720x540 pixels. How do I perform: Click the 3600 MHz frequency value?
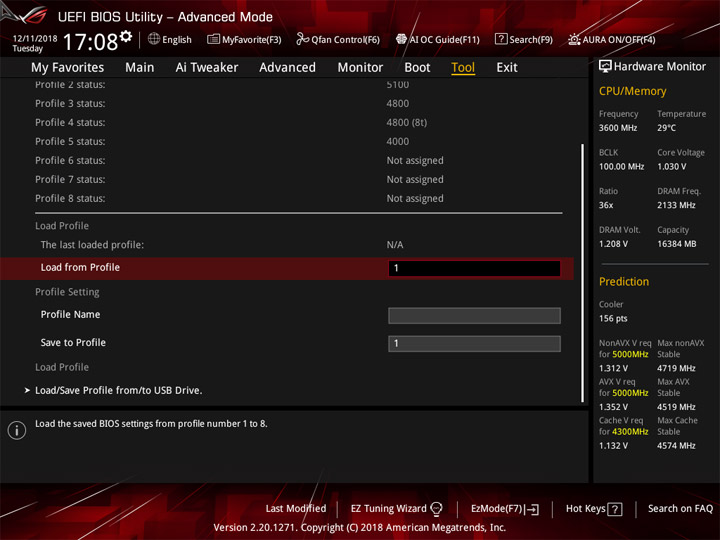click(618, 128)
